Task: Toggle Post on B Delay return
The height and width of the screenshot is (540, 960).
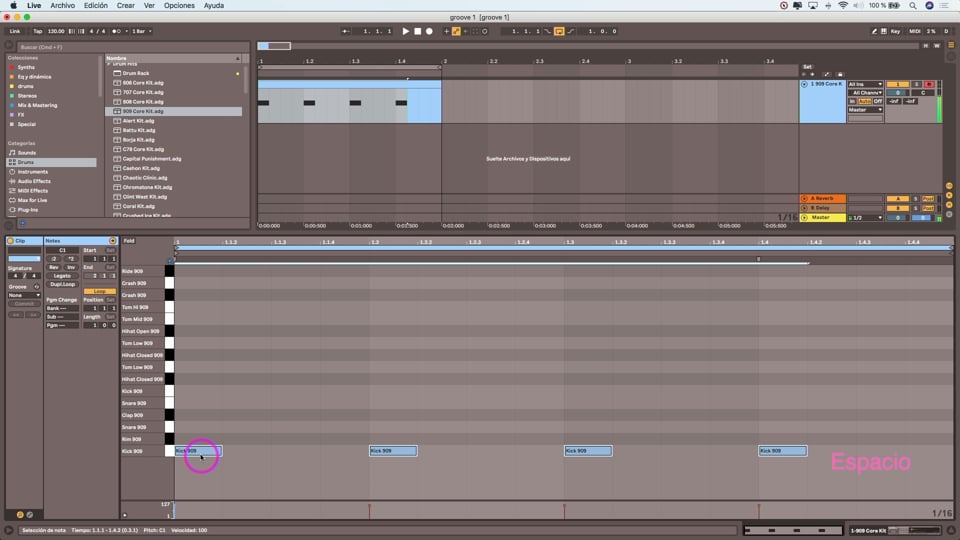Action: pyautogui.click(x=928, y=208)
